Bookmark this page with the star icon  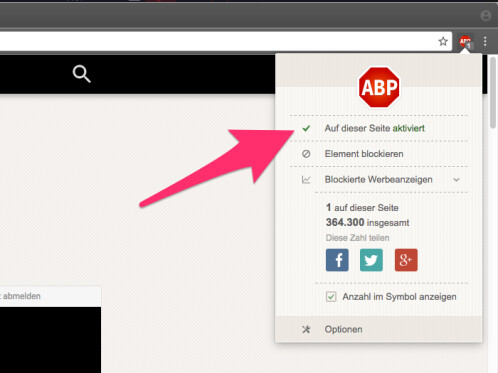443,42
